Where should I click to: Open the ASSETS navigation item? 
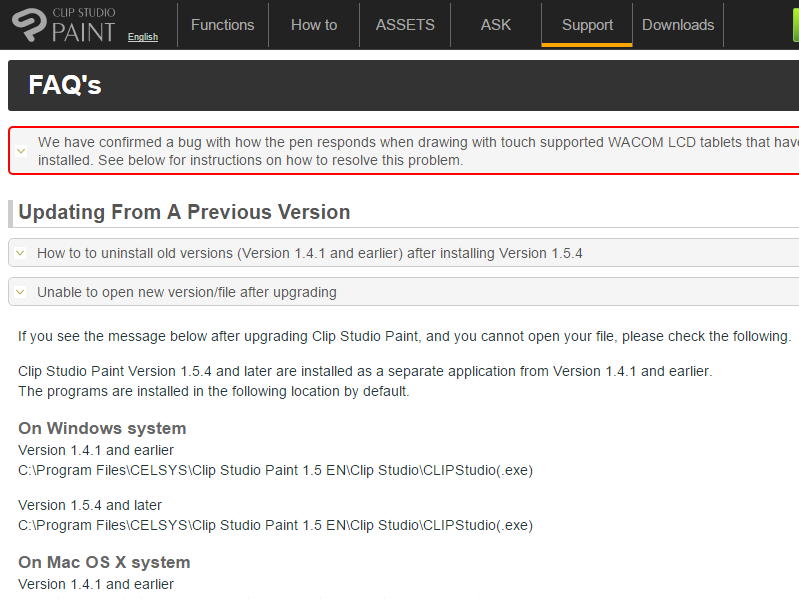[x=405, y=24]
